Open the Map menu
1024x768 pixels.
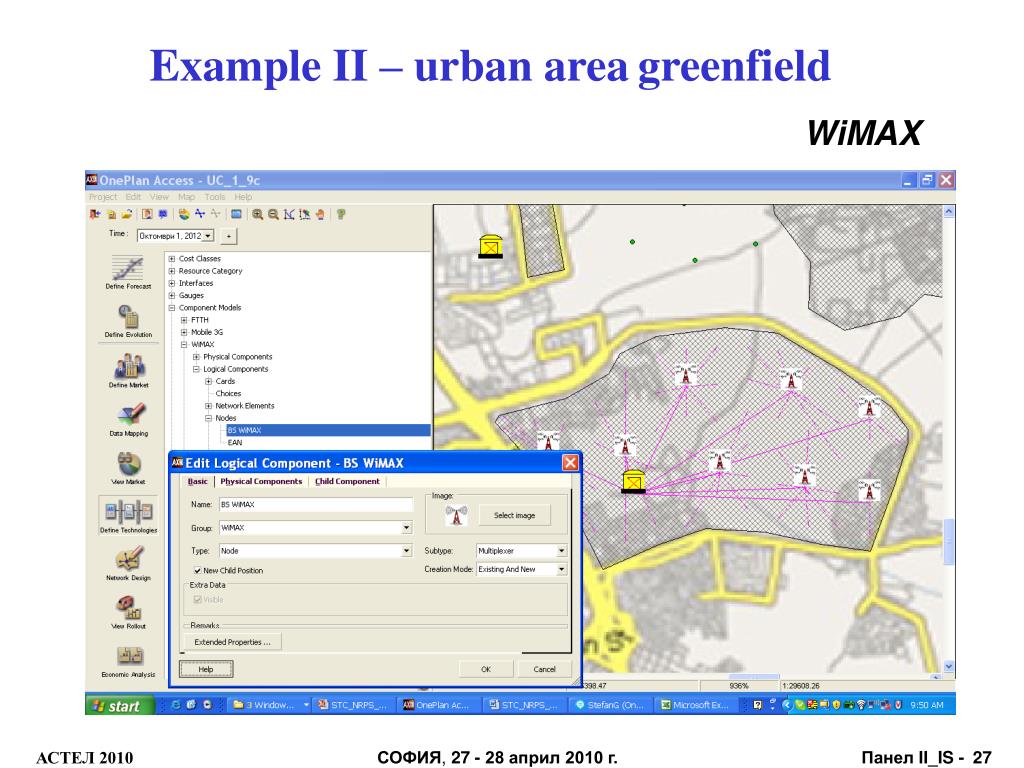[186, 197]
